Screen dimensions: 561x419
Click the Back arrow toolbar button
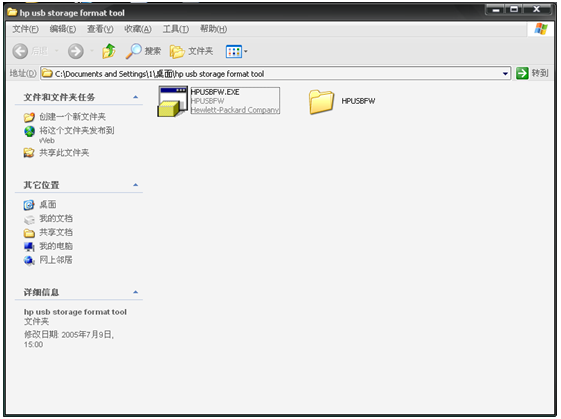(x=20, y=51)
